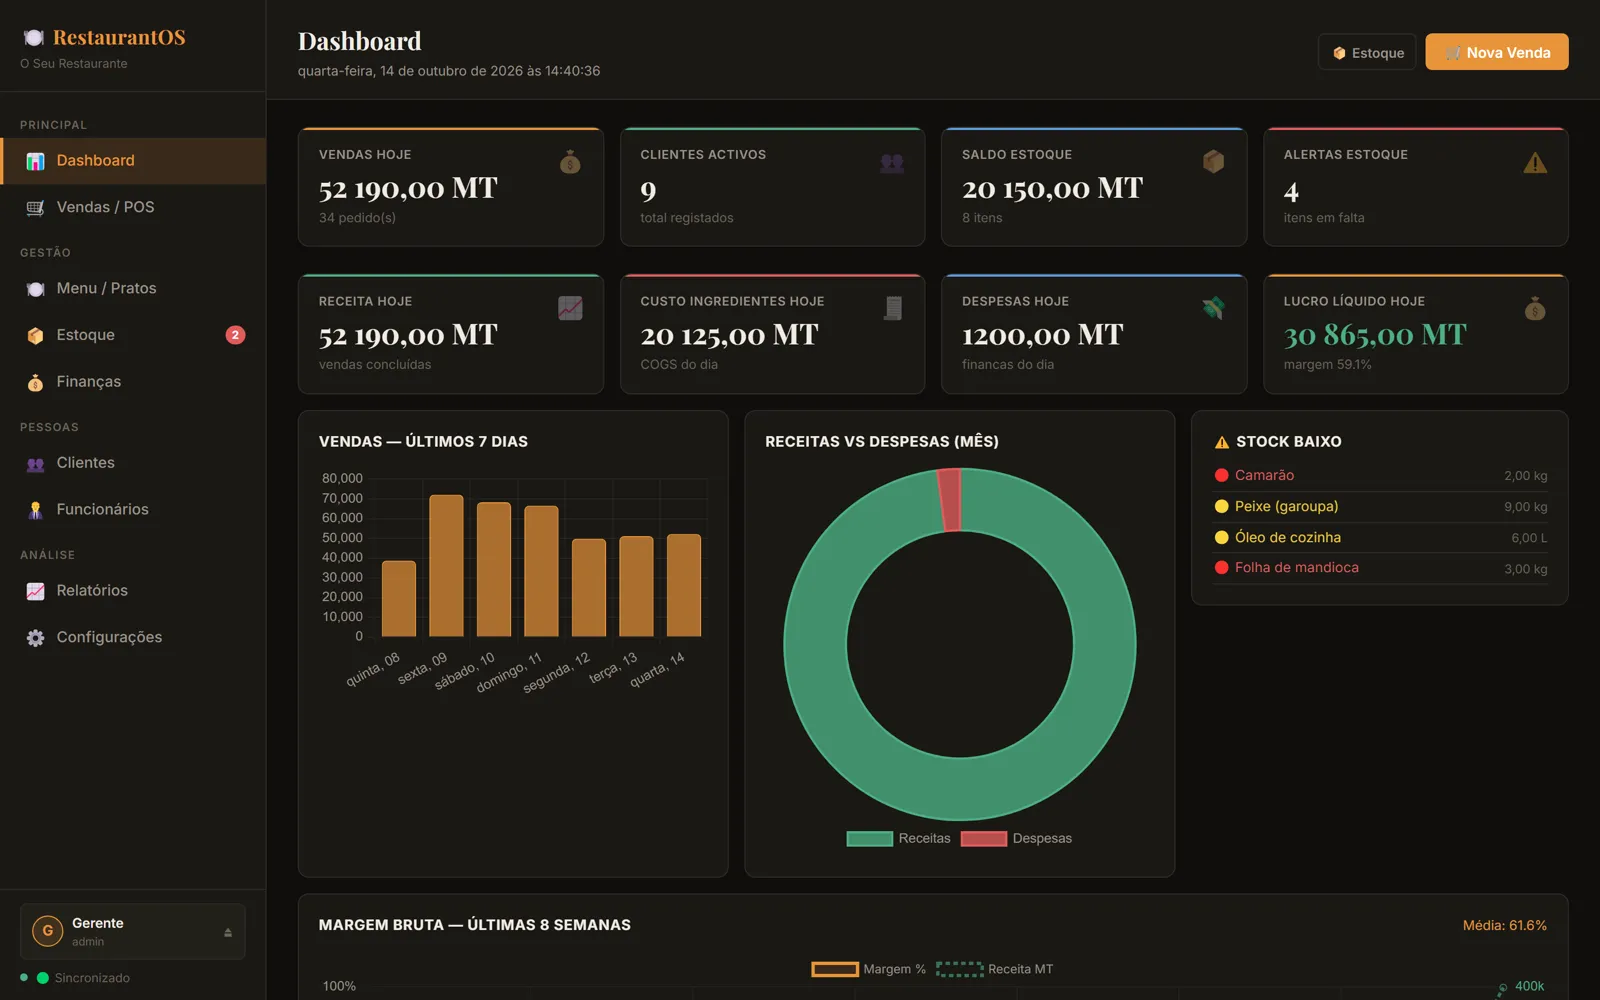Screen dimensions: 1600x1000
Task: Click the Menu / Pratos plate icon
Action: click(x=35, y=289)
